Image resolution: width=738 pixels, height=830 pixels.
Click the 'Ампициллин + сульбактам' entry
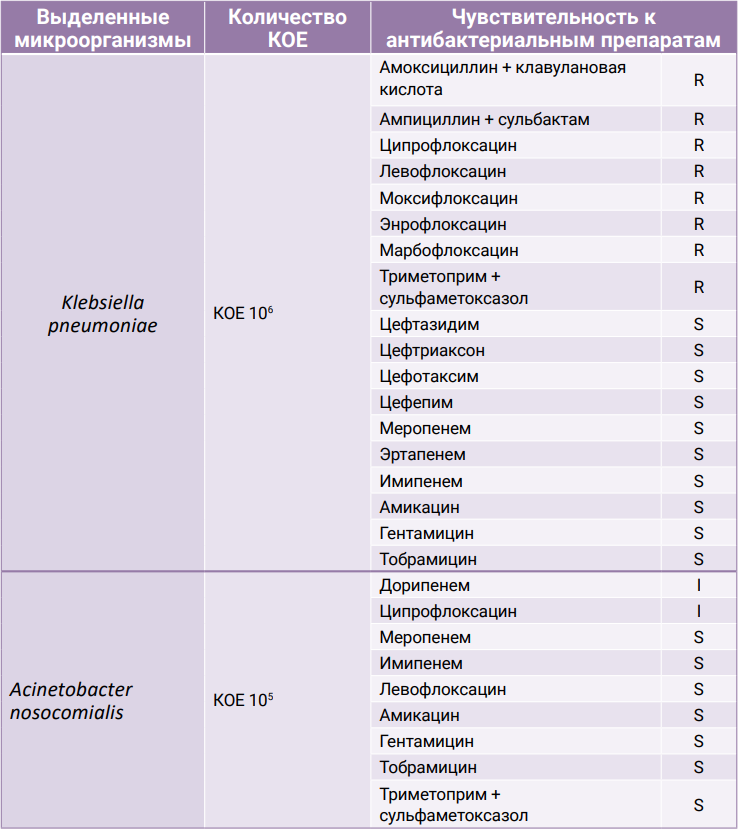(484, 120)
